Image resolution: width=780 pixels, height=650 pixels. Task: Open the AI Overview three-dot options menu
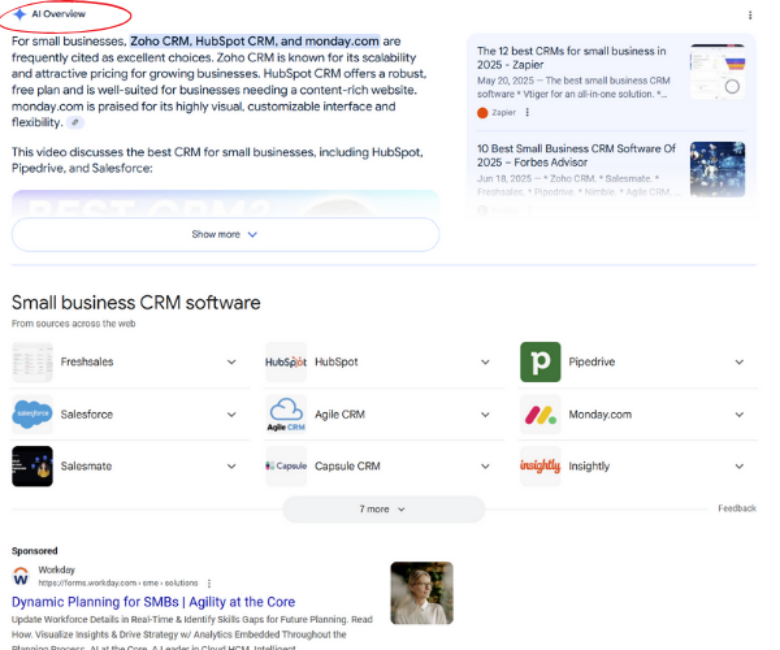pyautogui.click(x=750, y=15)
